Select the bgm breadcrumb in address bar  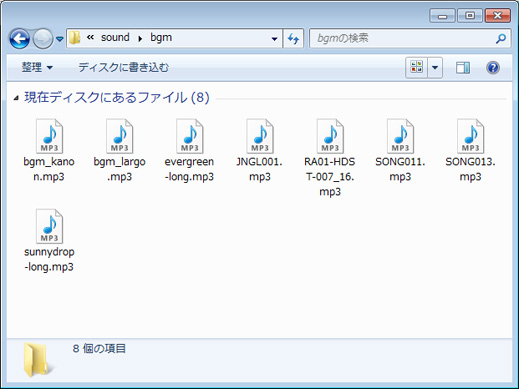click(161, 38)
